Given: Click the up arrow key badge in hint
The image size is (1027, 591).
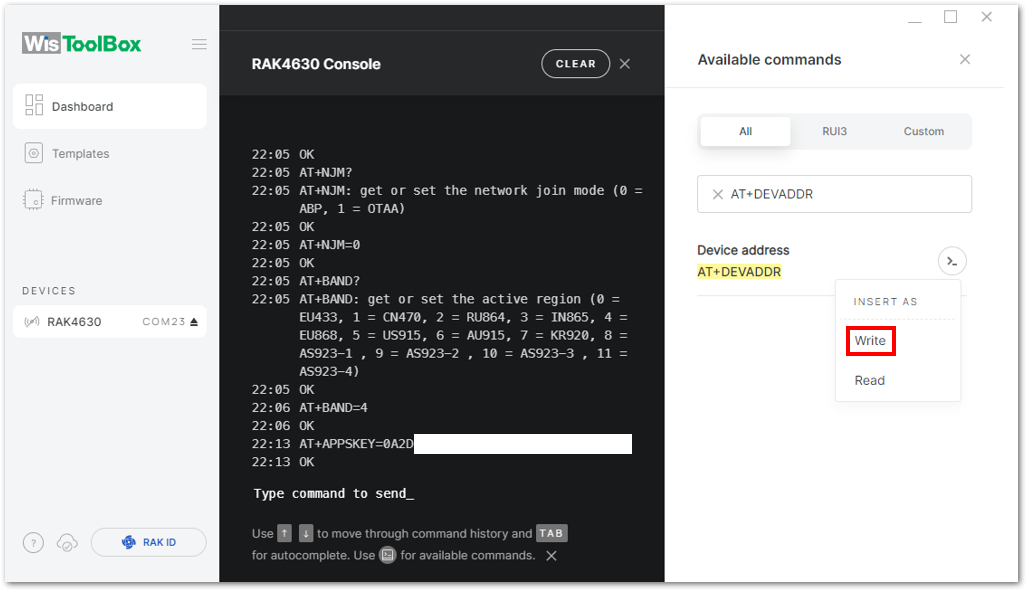Looking at the screenshot, I should point(284,533).
